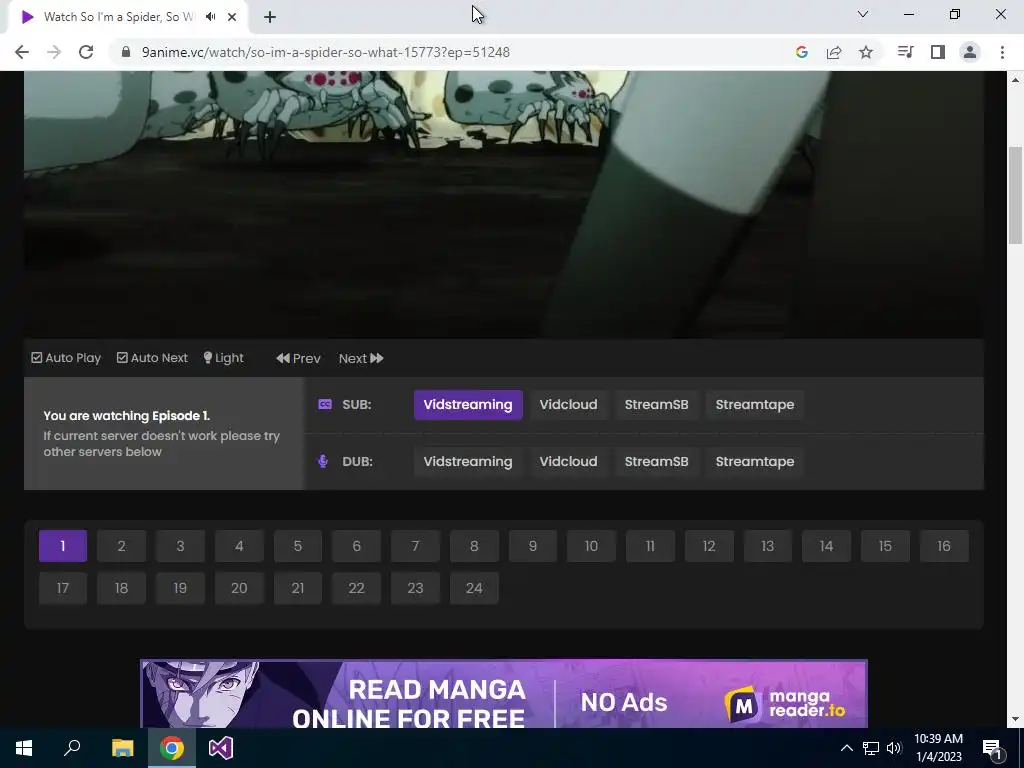Reload the 9anime page
This screenshot has width=1024, height=768.
86,52
